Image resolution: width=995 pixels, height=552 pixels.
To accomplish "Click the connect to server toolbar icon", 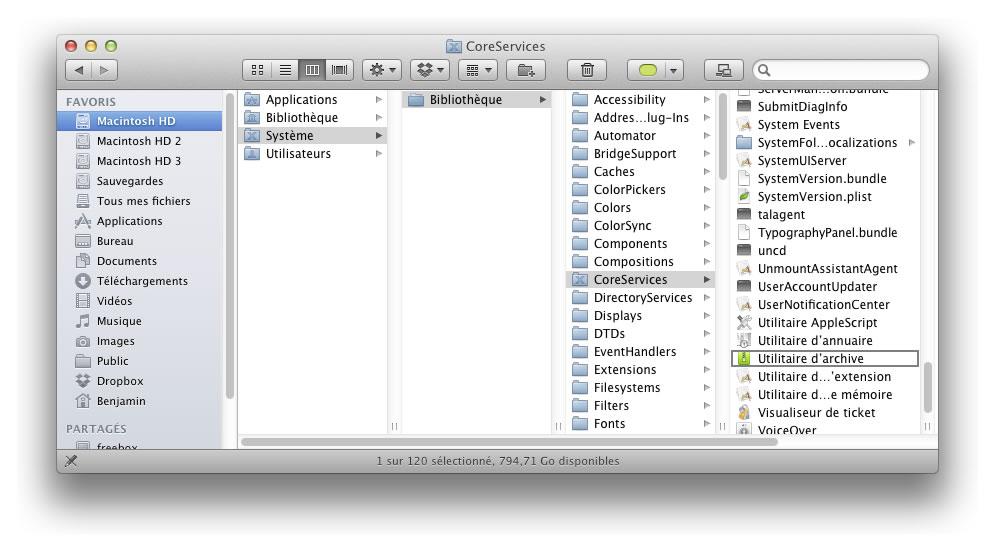I will 723,70.
